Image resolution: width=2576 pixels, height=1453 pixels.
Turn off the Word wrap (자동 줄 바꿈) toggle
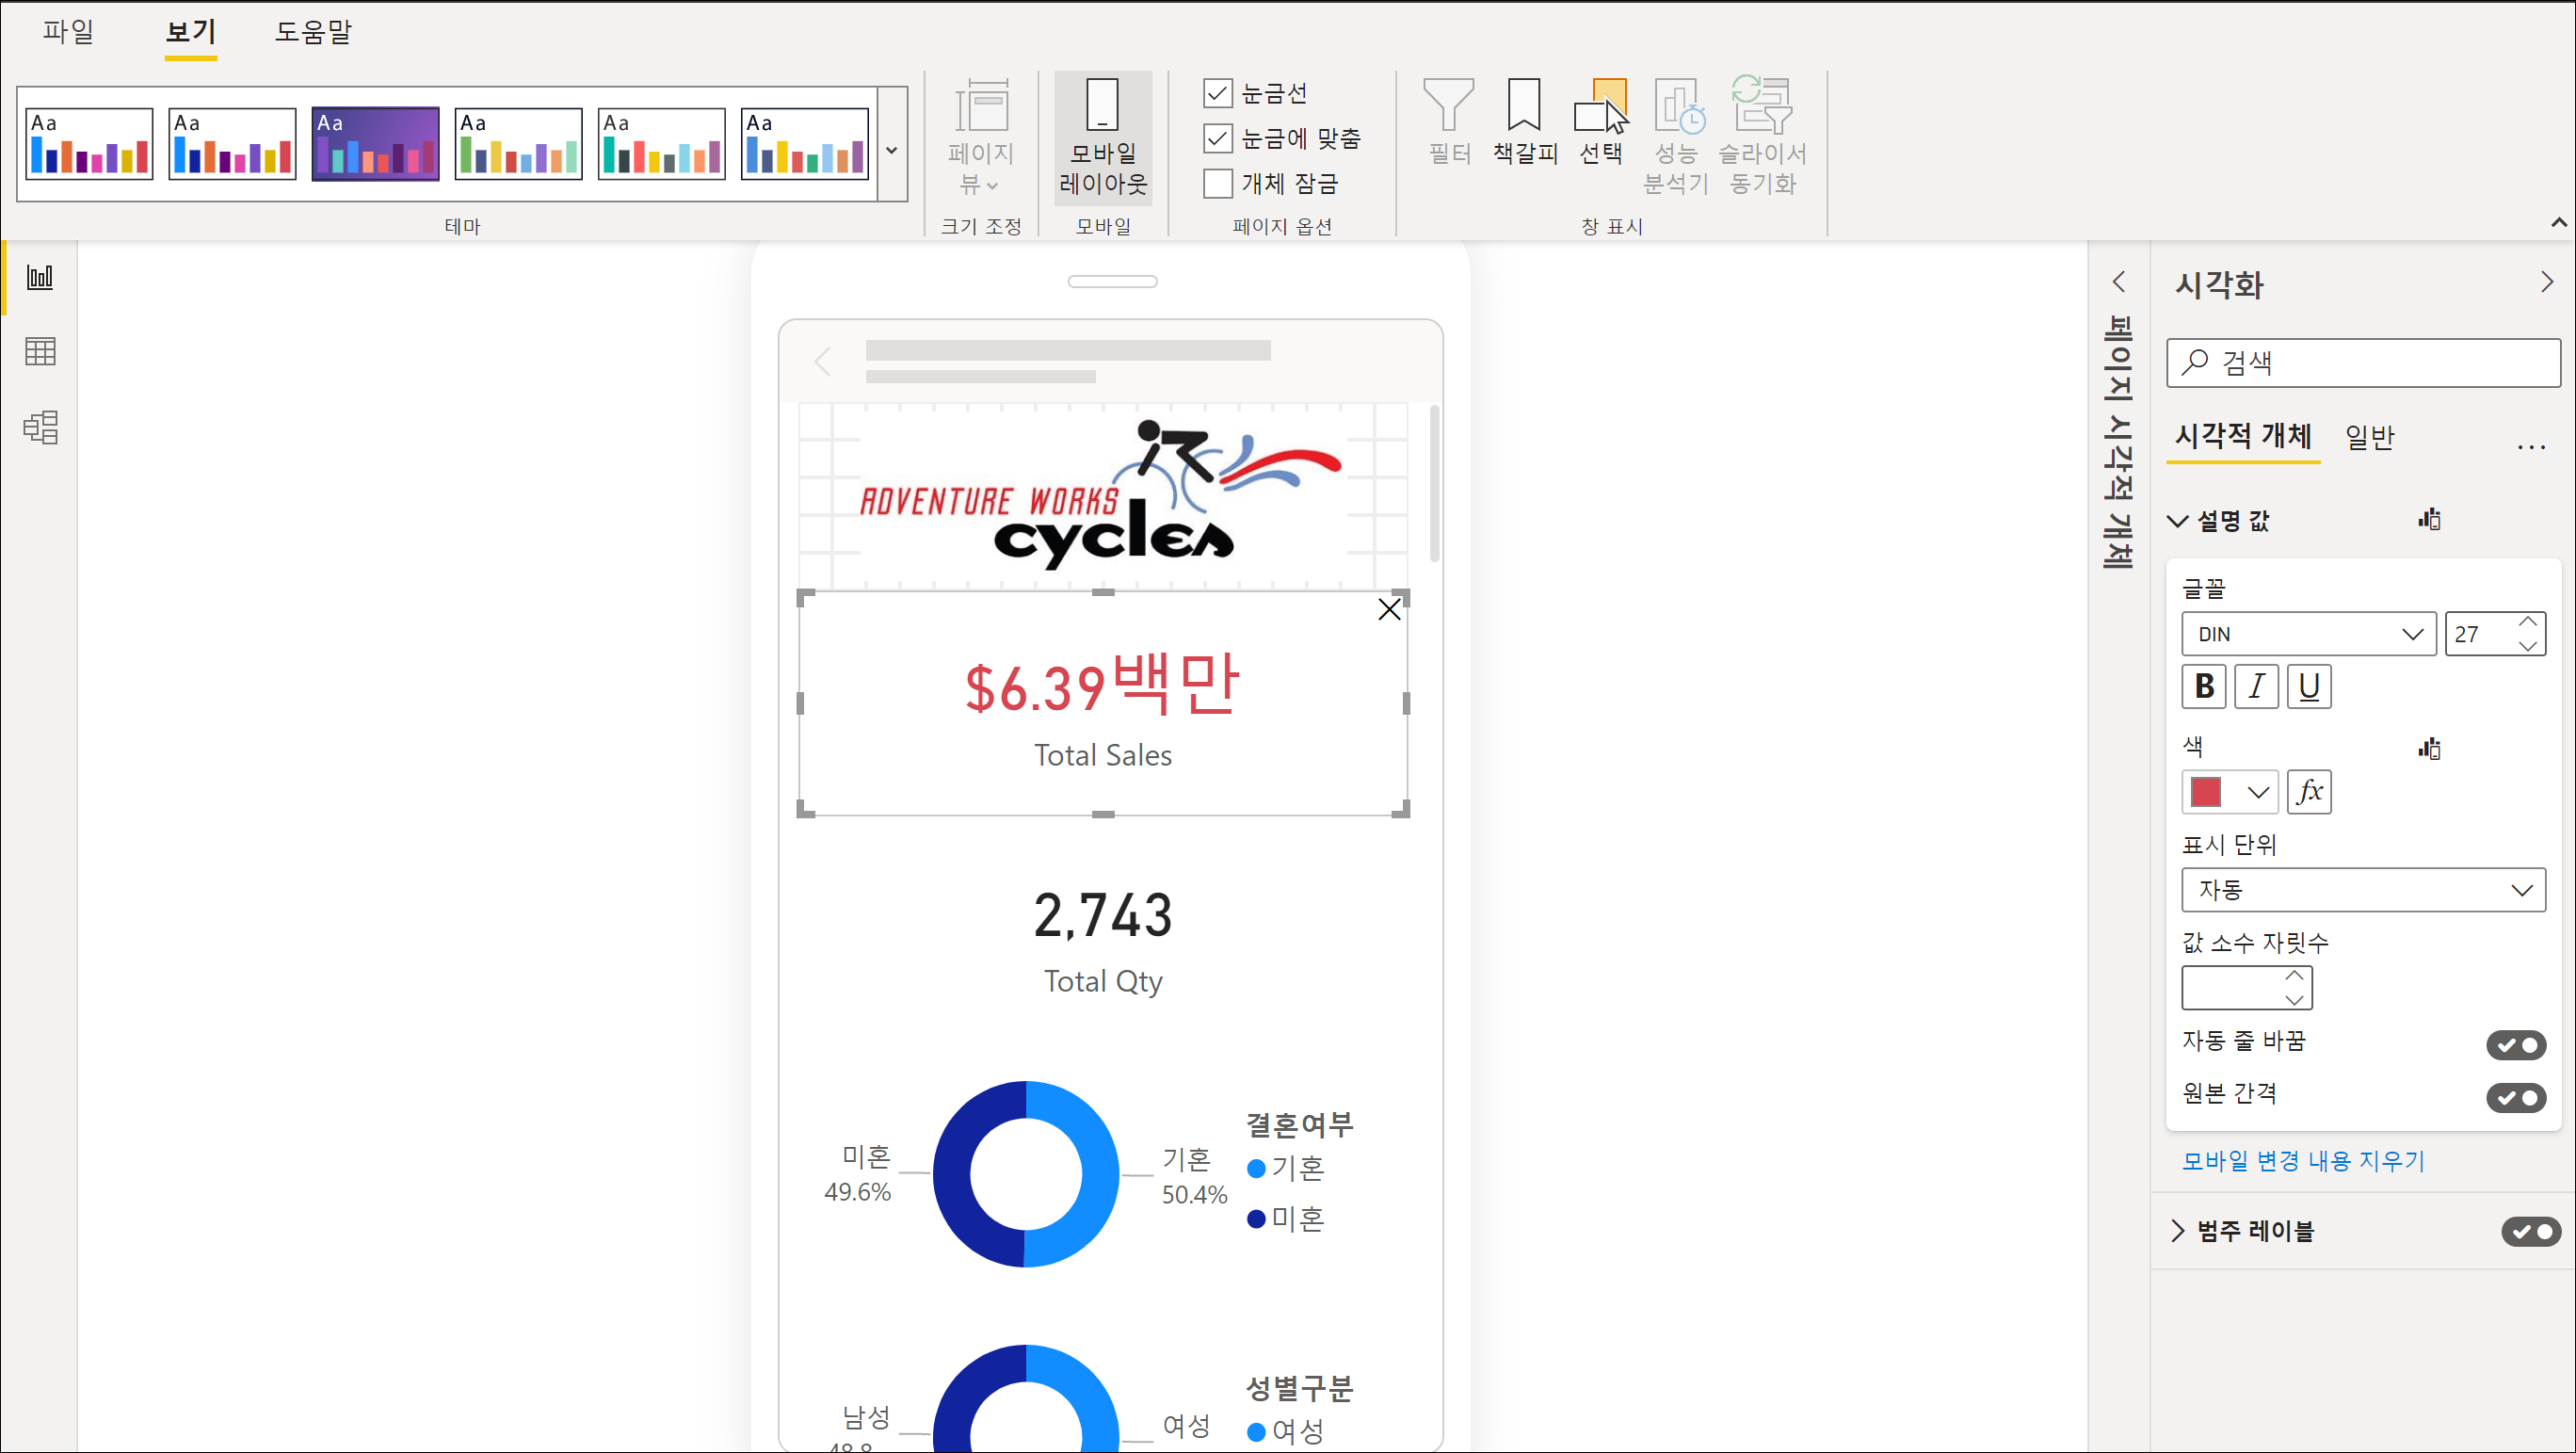2516,1045
